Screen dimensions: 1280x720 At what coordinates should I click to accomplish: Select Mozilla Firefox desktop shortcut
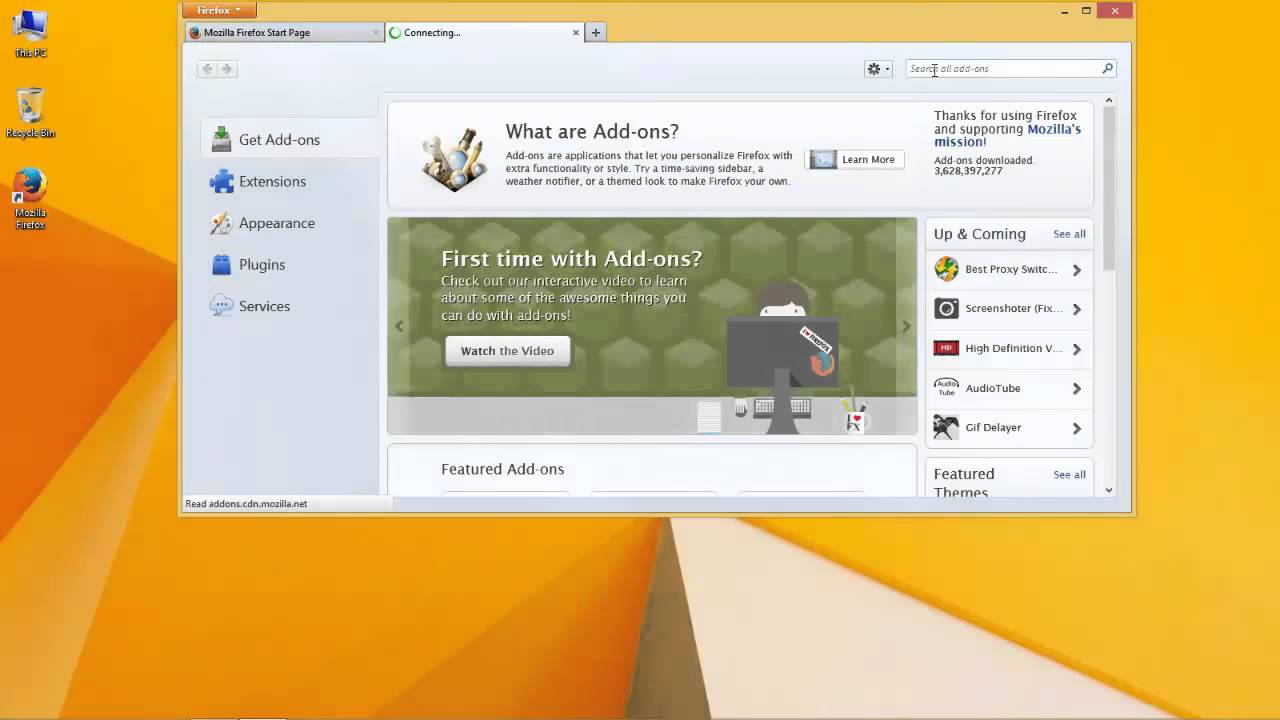[30, 199]
